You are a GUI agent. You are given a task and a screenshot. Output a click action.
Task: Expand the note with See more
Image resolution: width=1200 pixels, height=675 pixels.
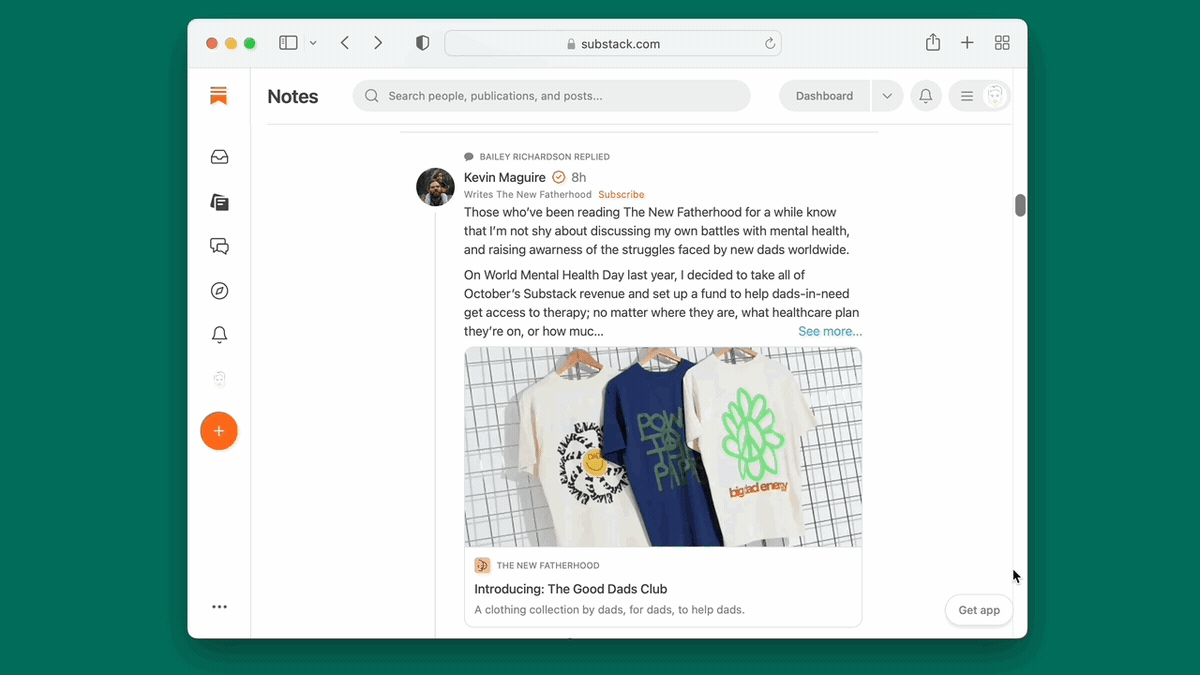click(830, 331)
